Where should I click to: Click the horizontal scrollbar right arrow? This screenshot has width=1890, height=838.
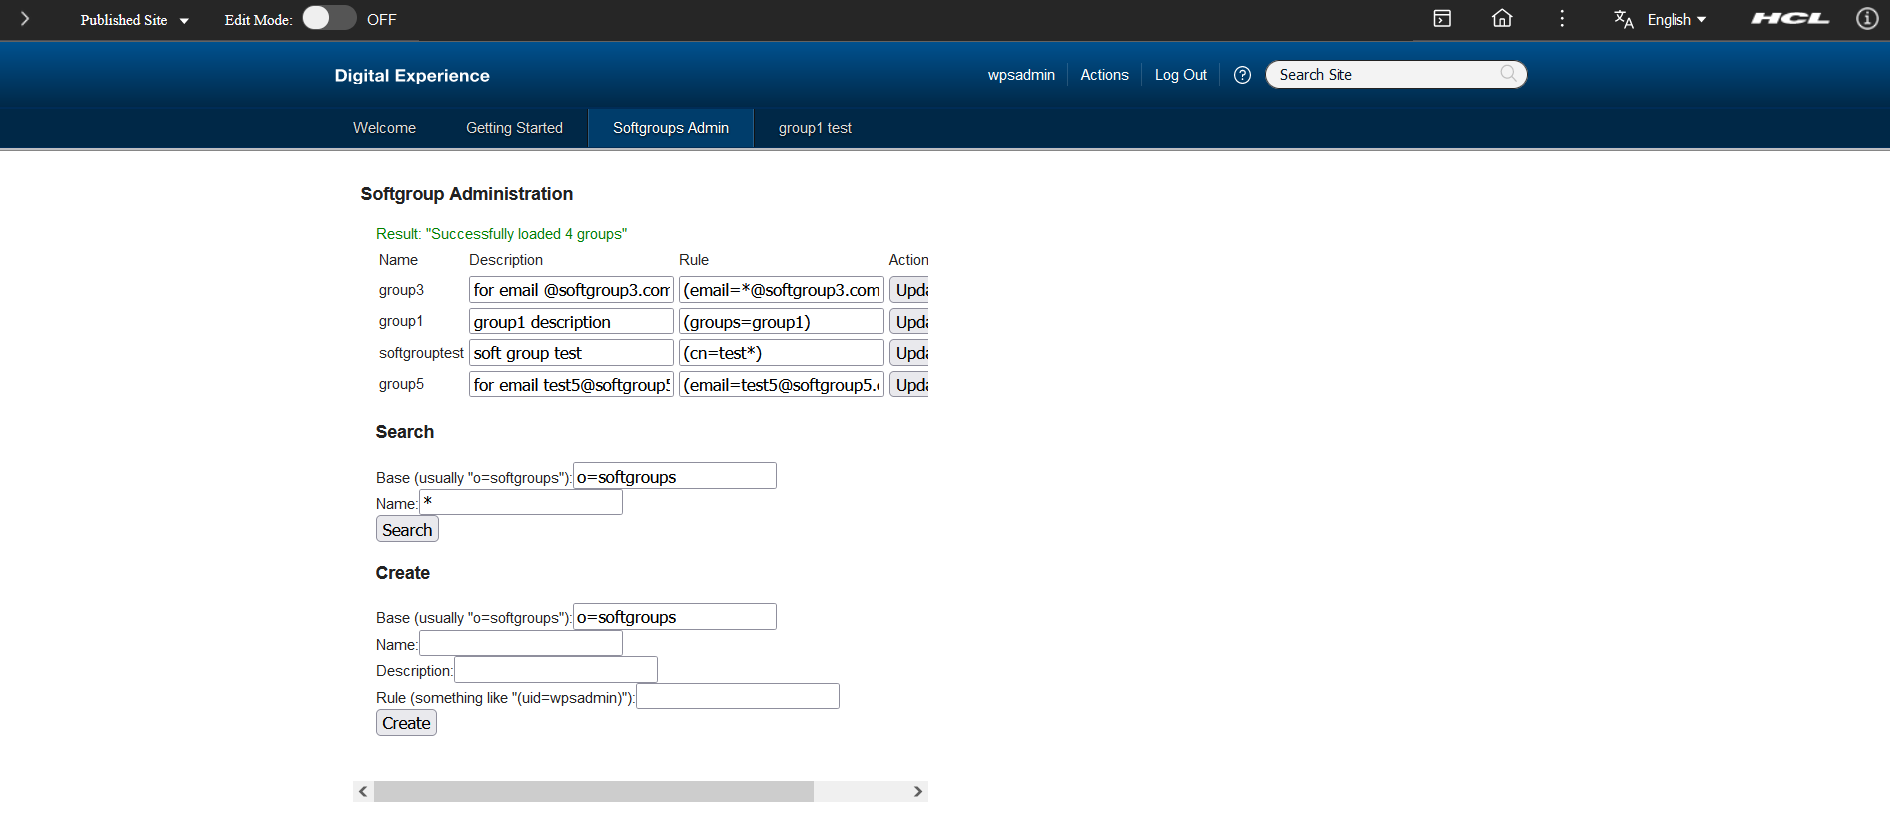[917, 792]
